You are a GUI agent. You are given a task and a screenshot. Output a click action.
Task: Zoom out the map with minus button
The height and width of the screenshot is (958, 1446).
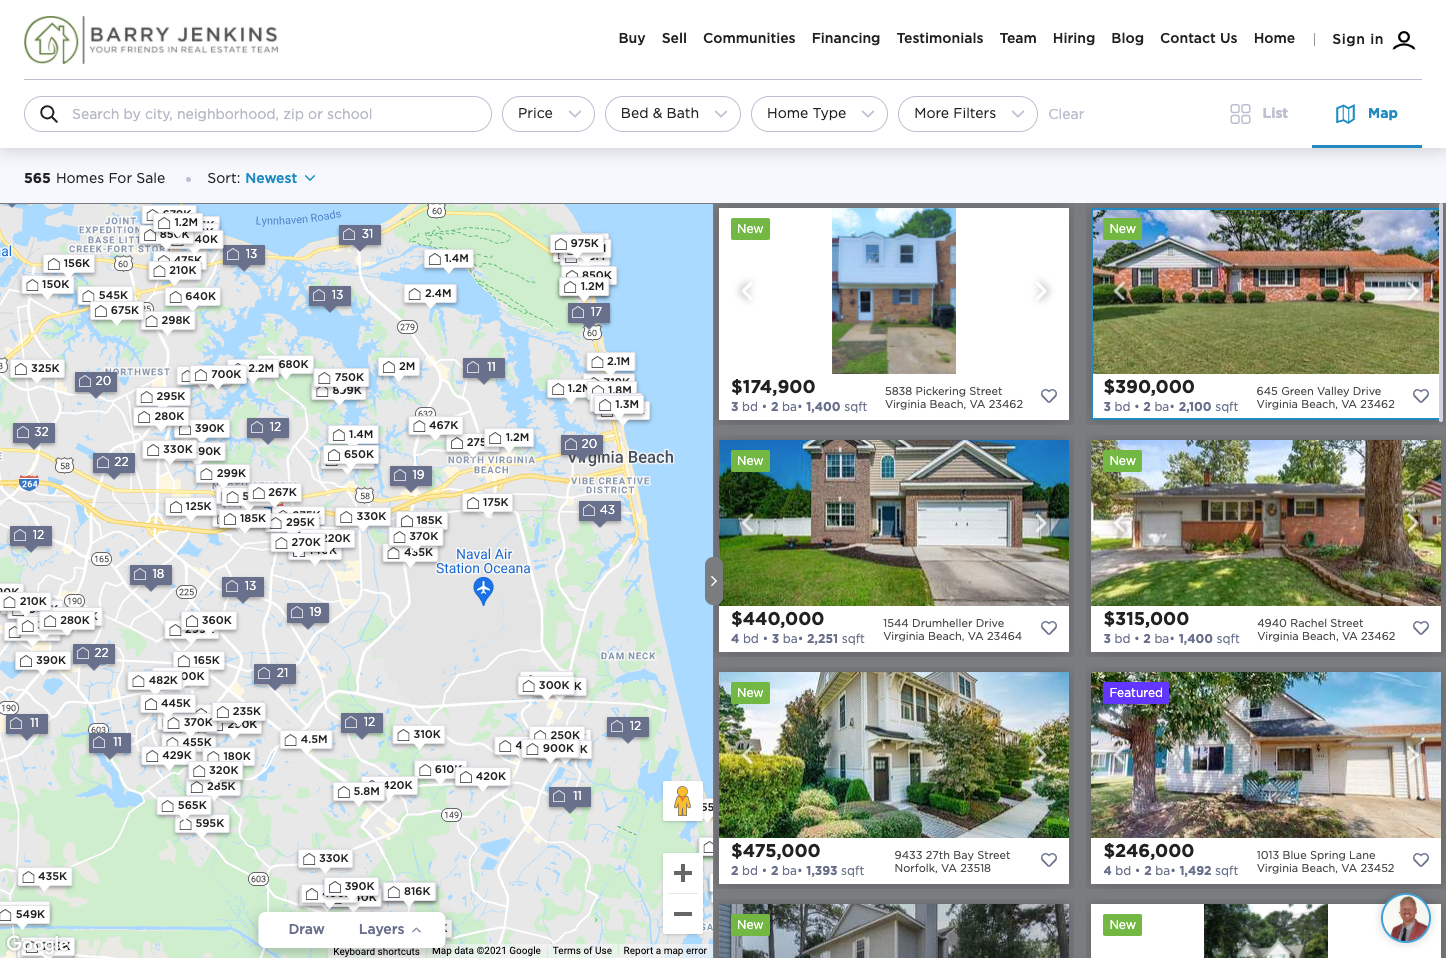click(x=683, y=913)
